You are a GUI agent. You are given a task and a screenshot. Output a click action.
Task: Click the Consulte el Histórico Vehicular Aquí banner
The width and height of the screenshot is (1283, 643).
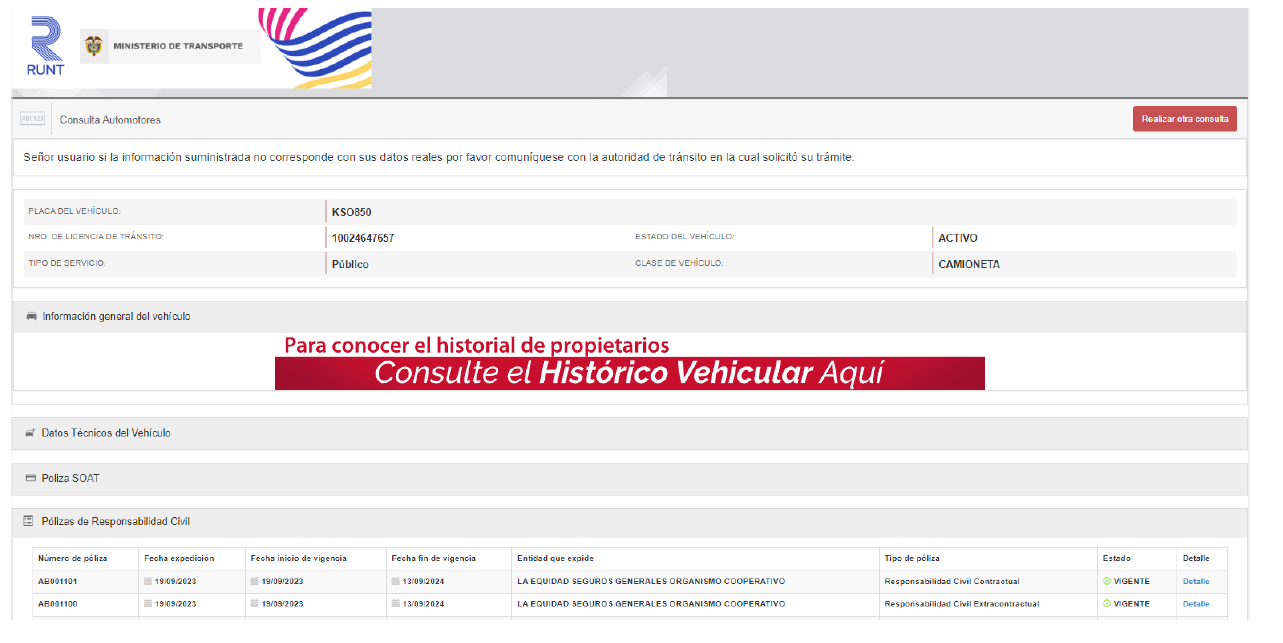point(629,373)
